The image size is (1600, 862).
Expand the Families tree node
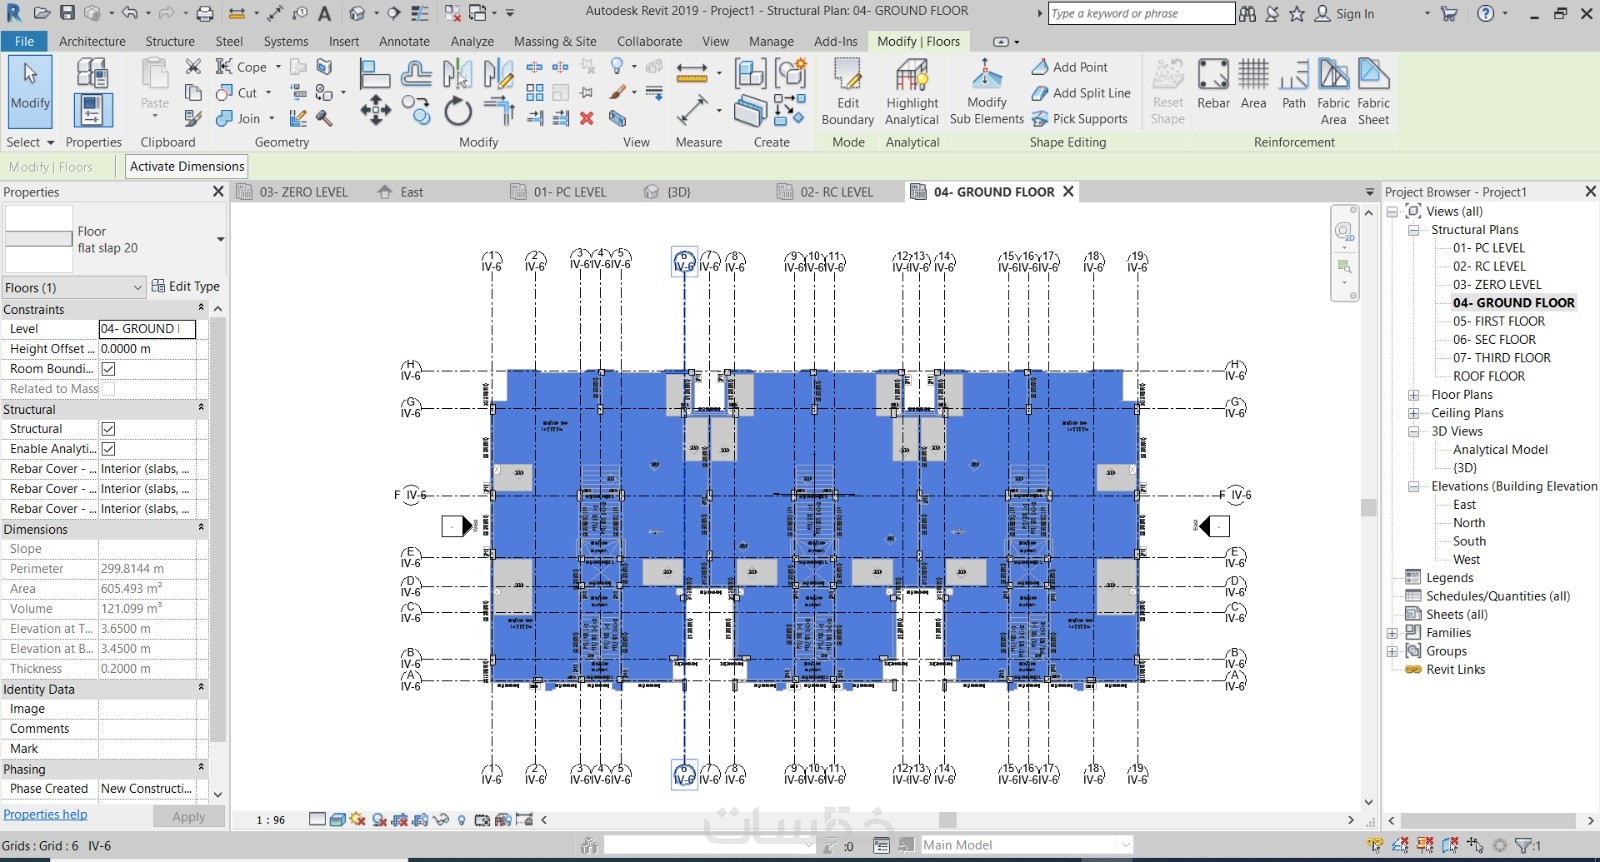(1392, 633)
